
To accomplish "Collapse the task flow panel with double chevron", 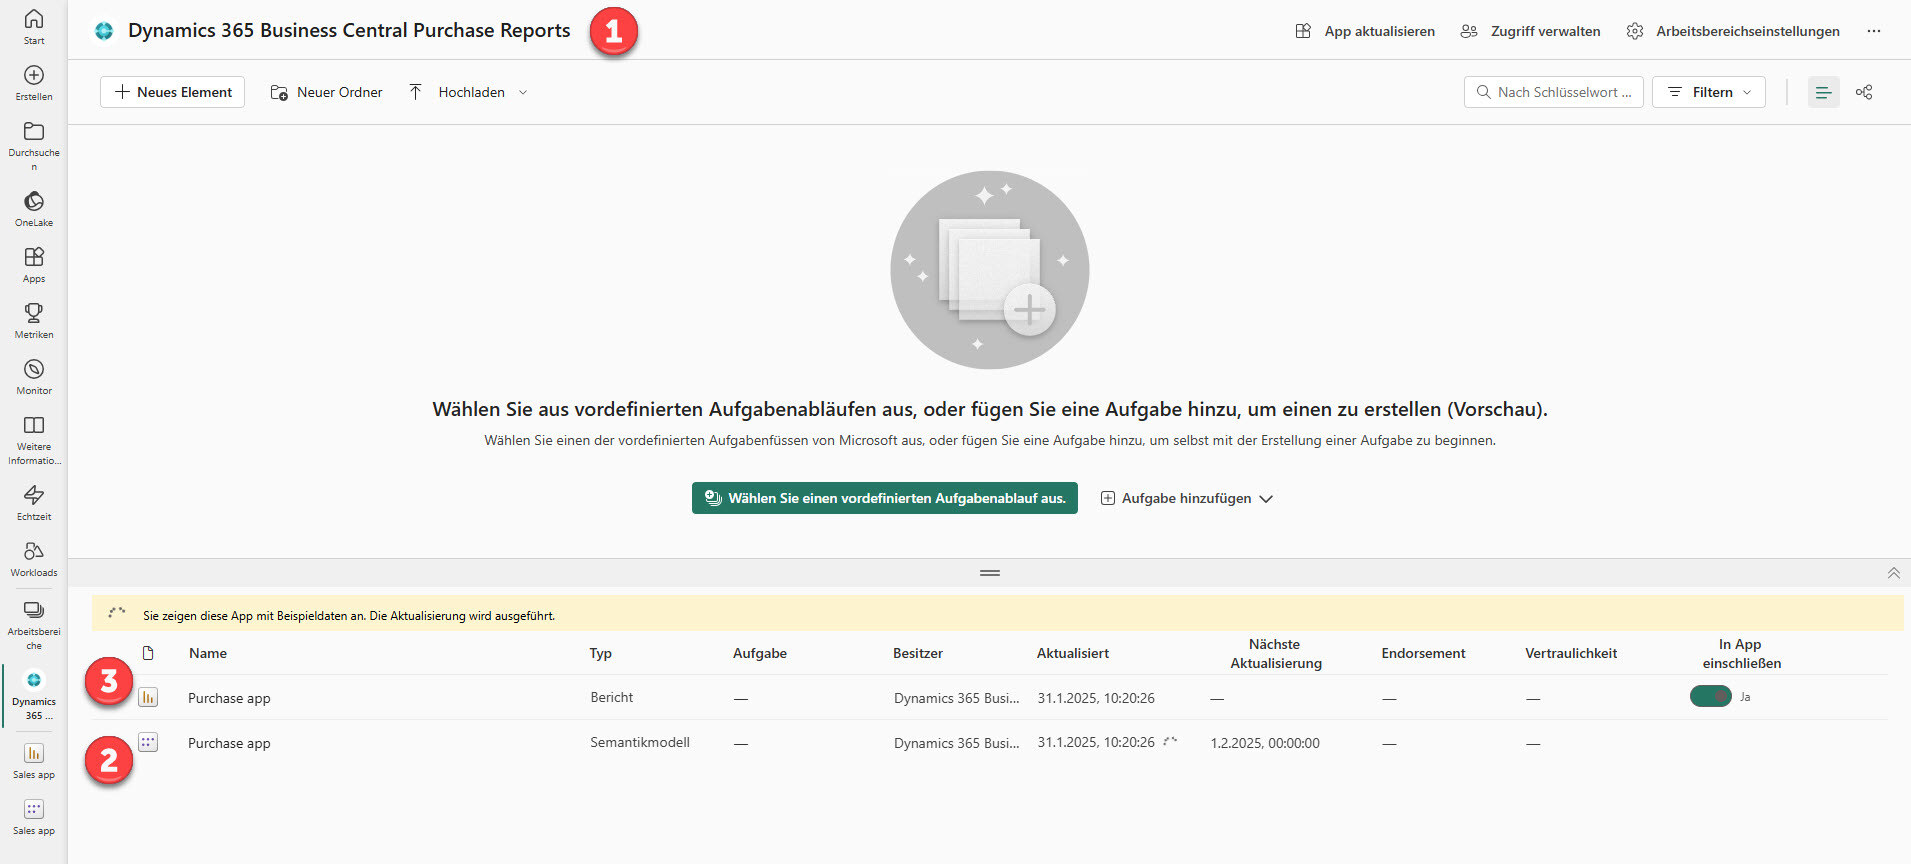I will point(1893,573).
